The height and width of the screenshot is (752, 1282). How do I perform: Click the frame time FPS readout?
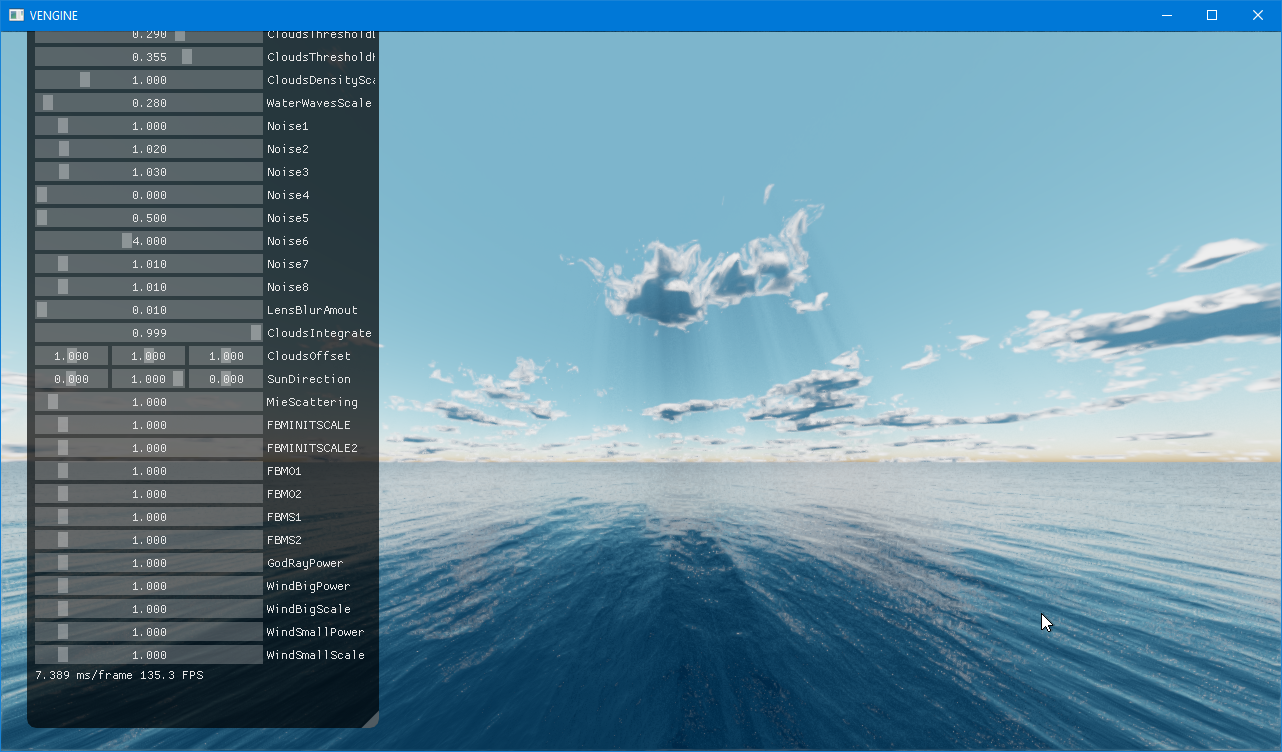pyautogui.click(x=119, y=676)
